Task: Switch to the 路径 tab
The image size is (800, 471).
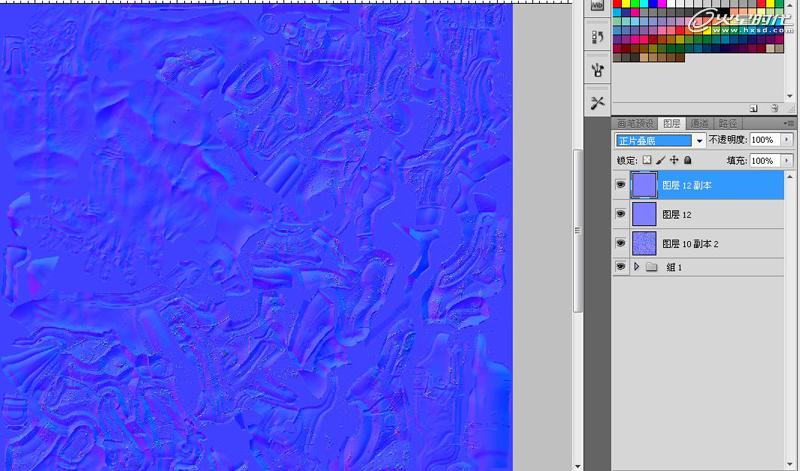Action: pyautogui.click(x=728, y=123)
